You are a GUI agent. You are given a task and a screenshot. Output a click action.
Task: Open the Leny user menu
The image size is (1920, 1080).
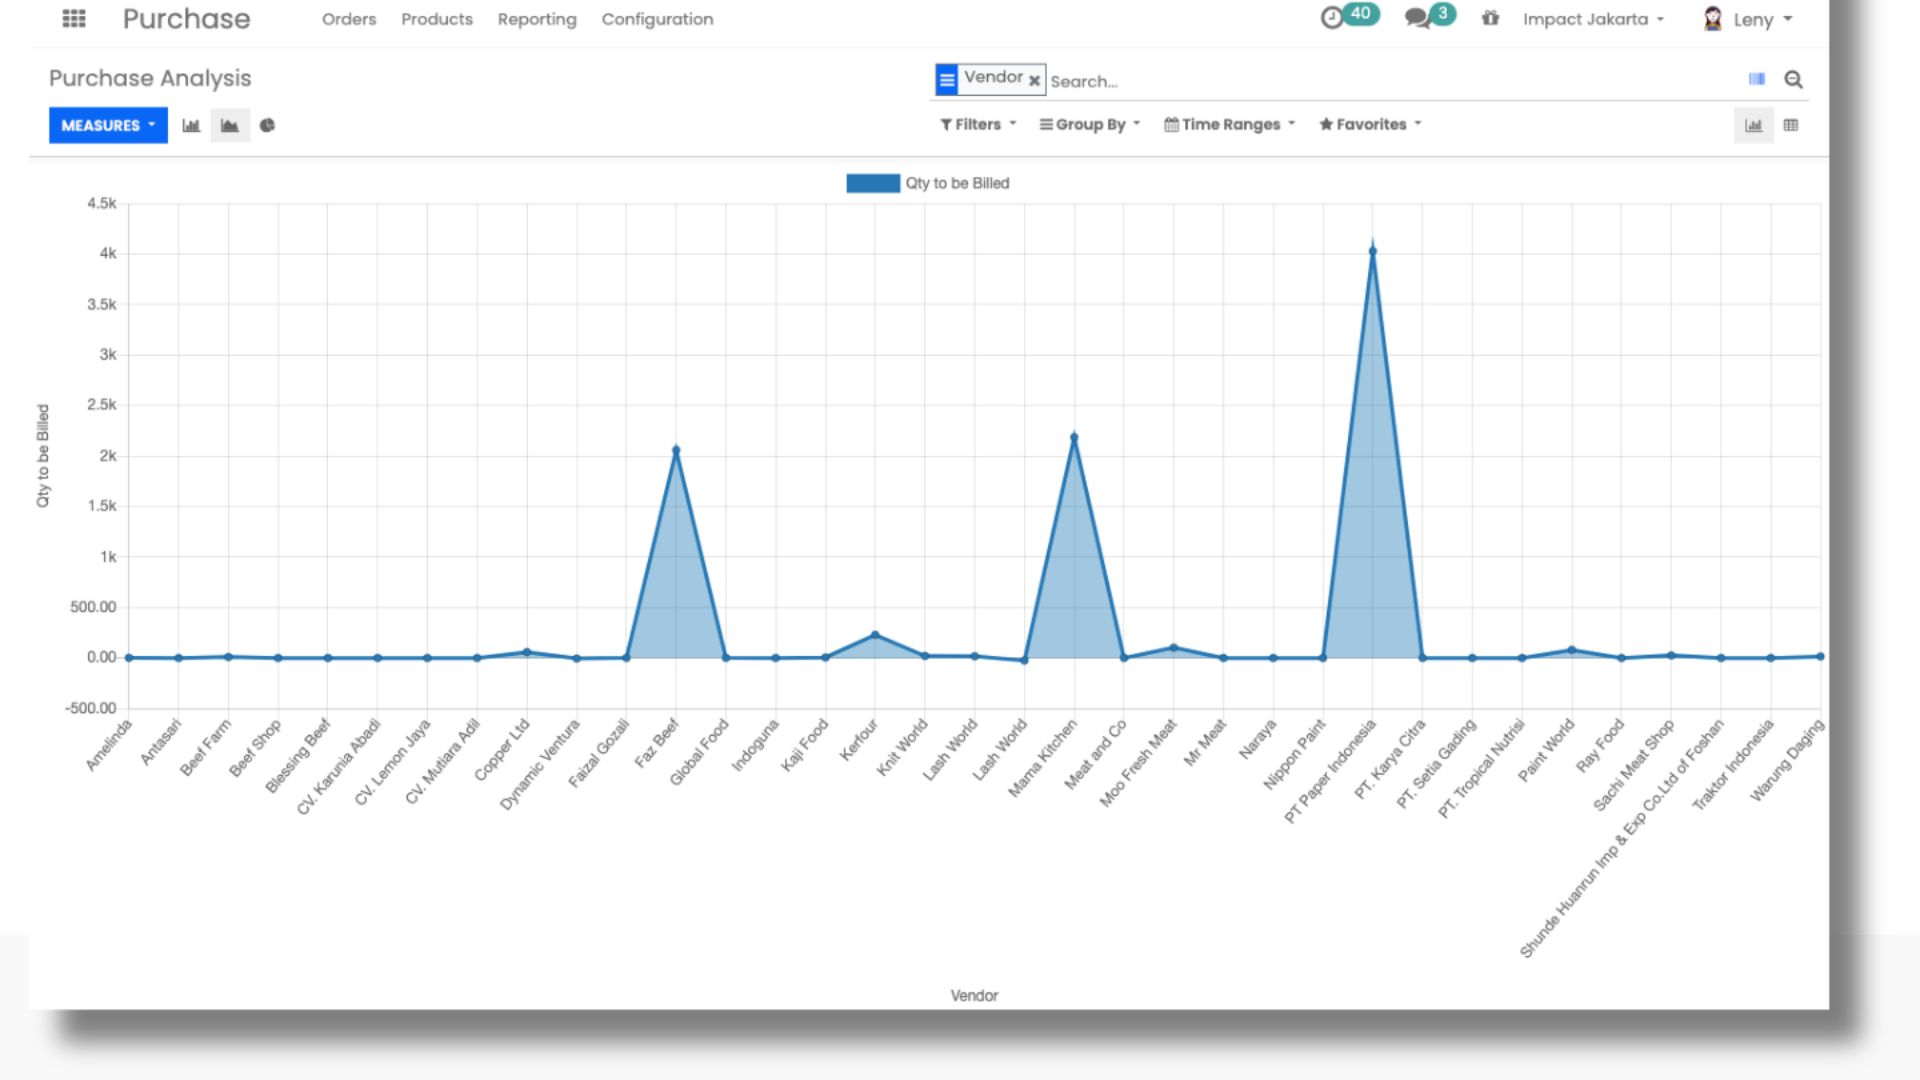tap(1763, 19)
